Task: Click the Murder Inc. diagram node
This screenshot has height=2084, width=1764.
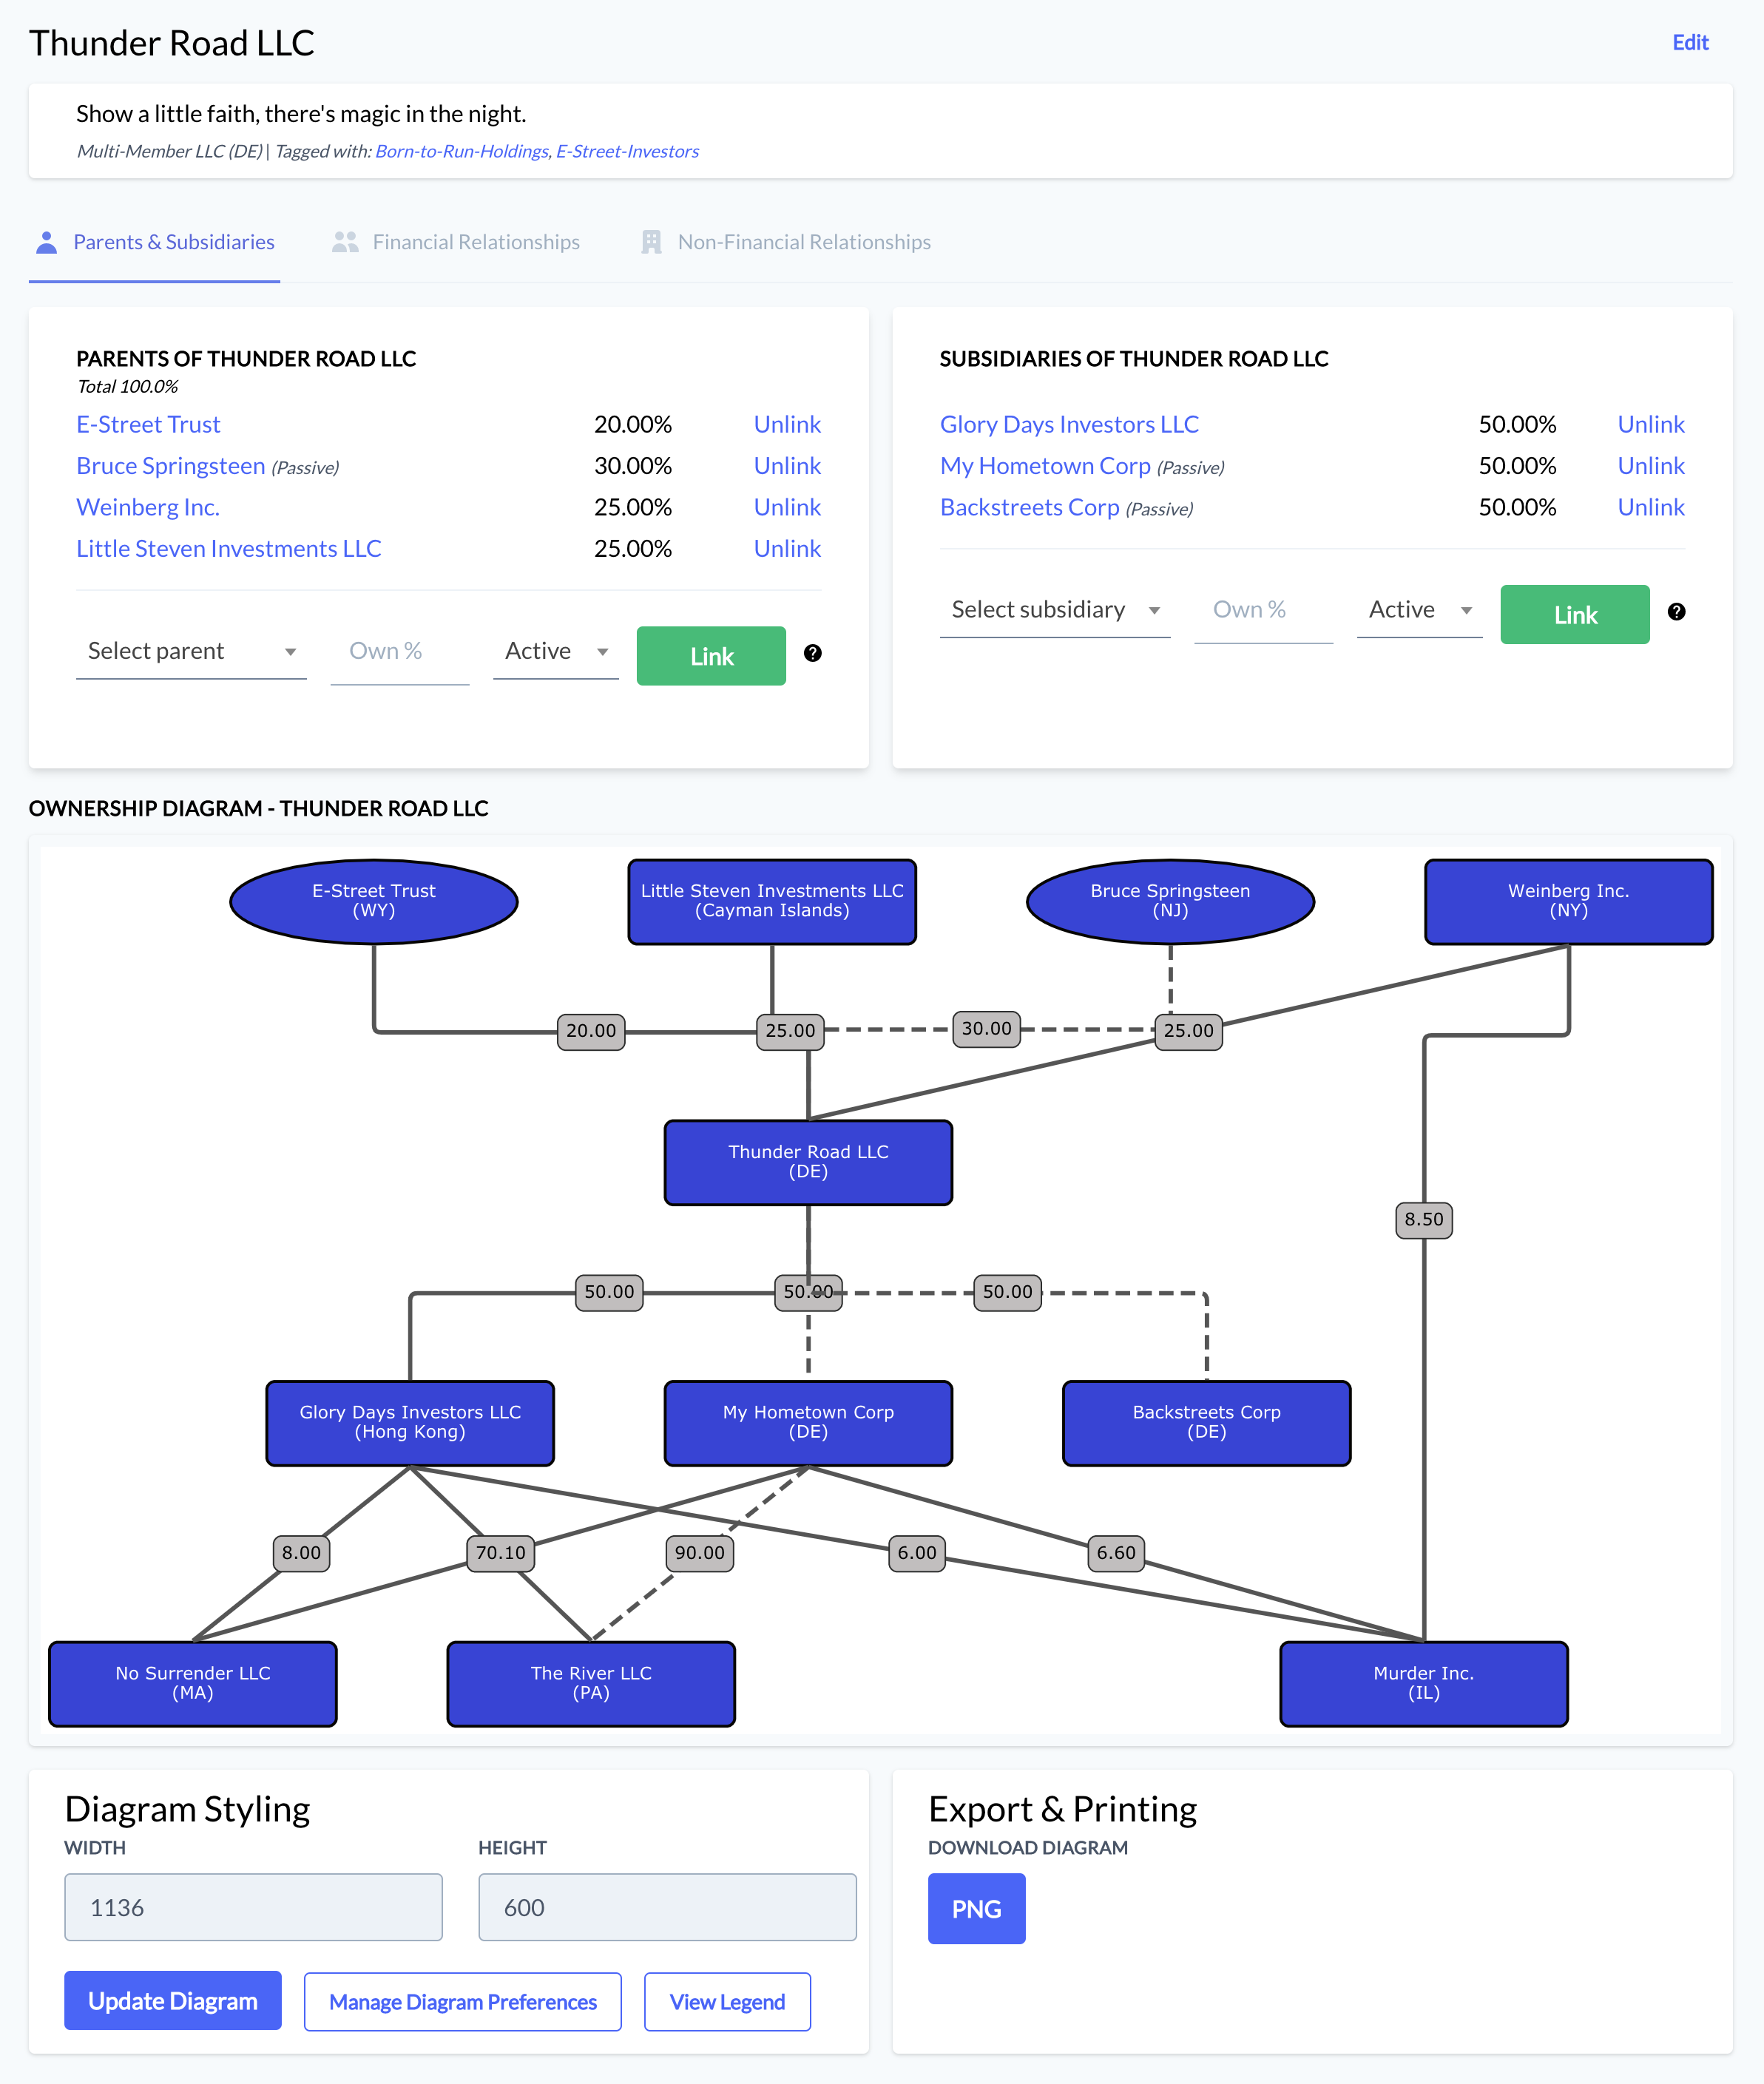Action: pyautogui.click(x=1423, y=1683)
